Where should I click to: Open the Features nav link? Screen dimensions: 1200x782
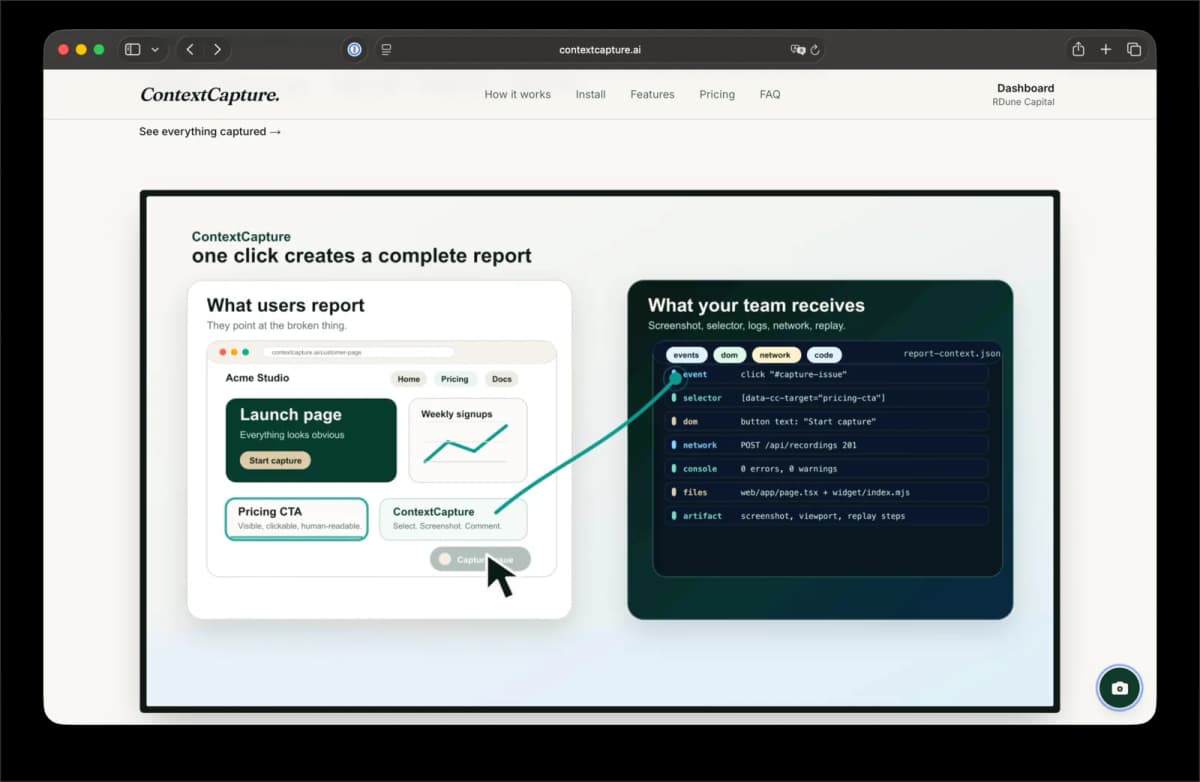652,94
